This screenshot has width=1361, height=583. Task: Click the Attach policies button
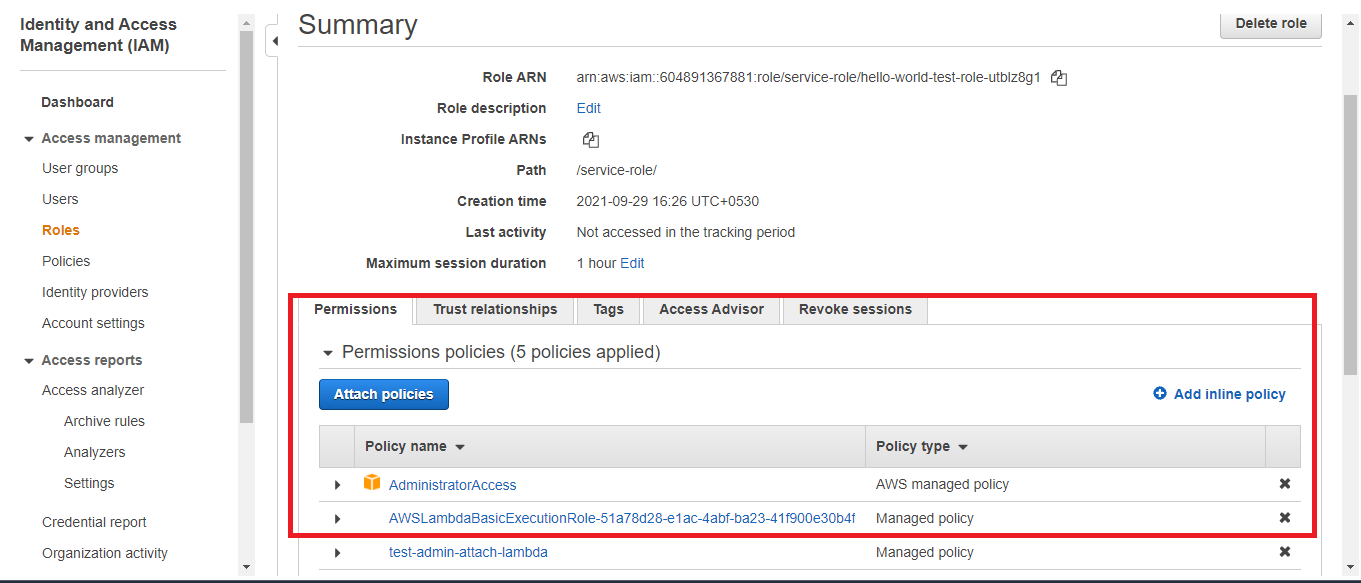(x=384, y=395)
